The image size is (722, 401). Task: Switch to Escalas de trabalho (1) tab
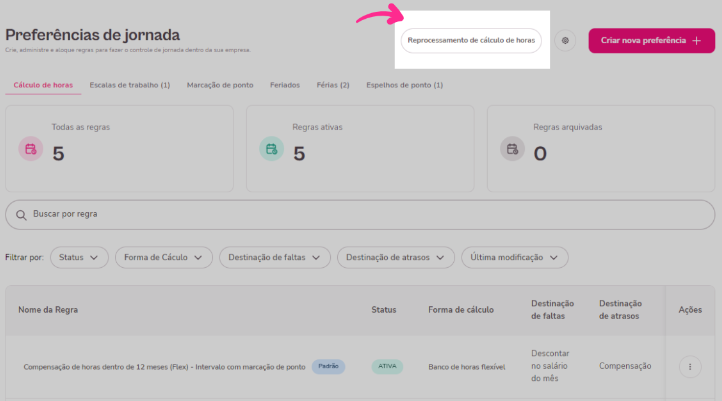[x=130, y=85]
